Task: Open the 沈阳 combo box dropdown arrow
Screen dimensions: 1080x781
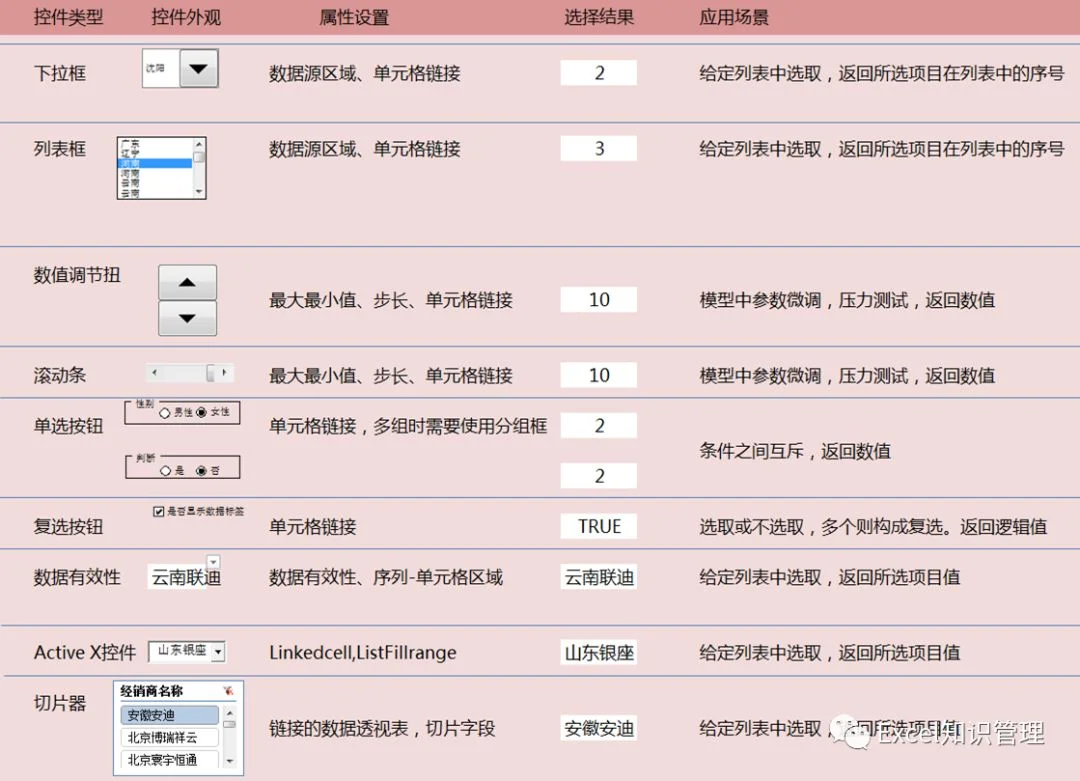Action: click(199, 68)
